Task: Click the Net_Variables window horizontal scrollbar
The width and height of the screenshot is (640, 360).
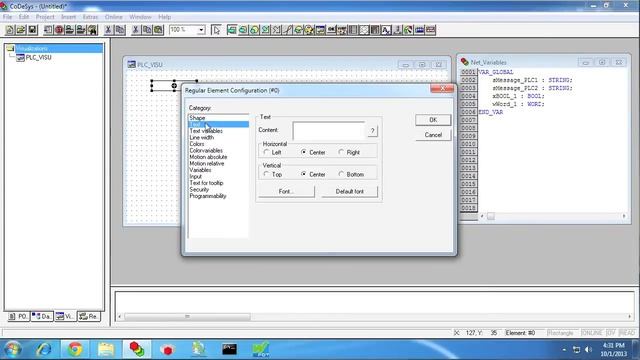Action: 553,216
